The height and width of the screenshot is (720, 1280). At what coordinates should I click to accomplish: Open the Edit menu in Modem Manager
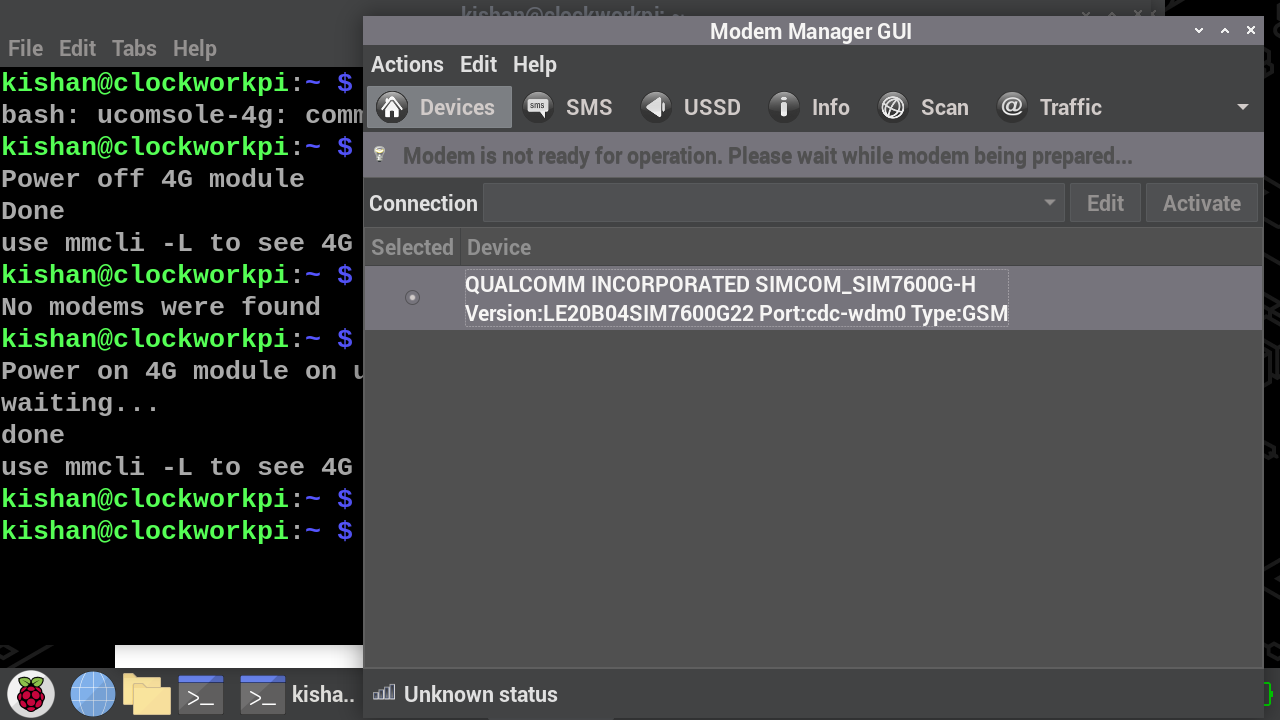(478, 64)
